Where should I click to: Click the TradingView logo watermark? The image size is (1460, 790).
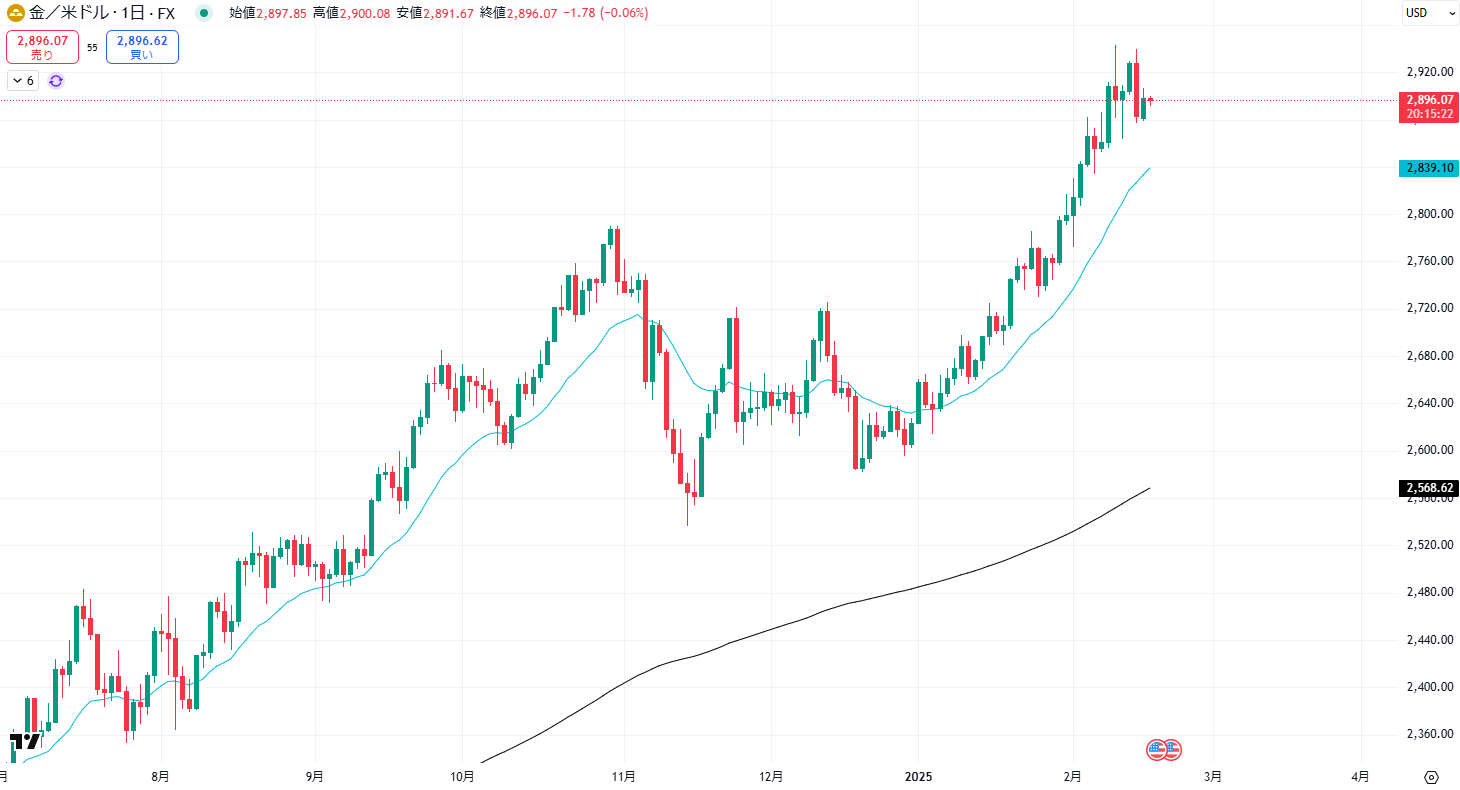pyautogui.click(x=26, y=741)
